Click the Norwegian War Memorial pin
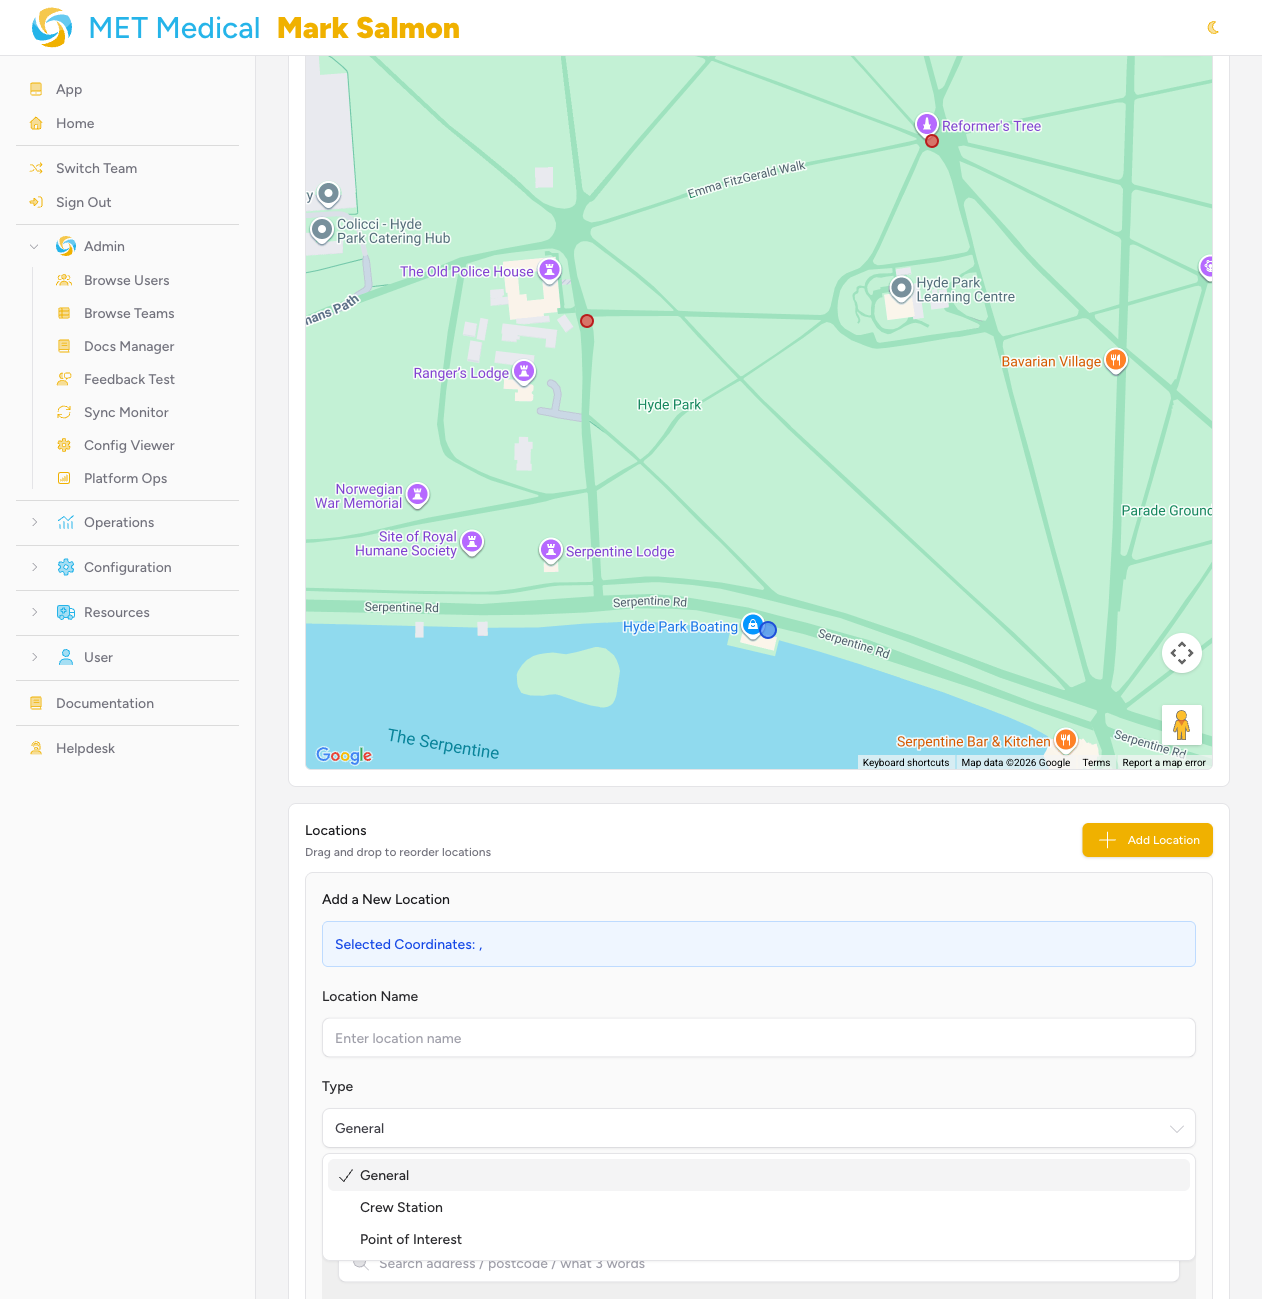This screenshot has height=1299, width=1262. (x=418, y=494)
